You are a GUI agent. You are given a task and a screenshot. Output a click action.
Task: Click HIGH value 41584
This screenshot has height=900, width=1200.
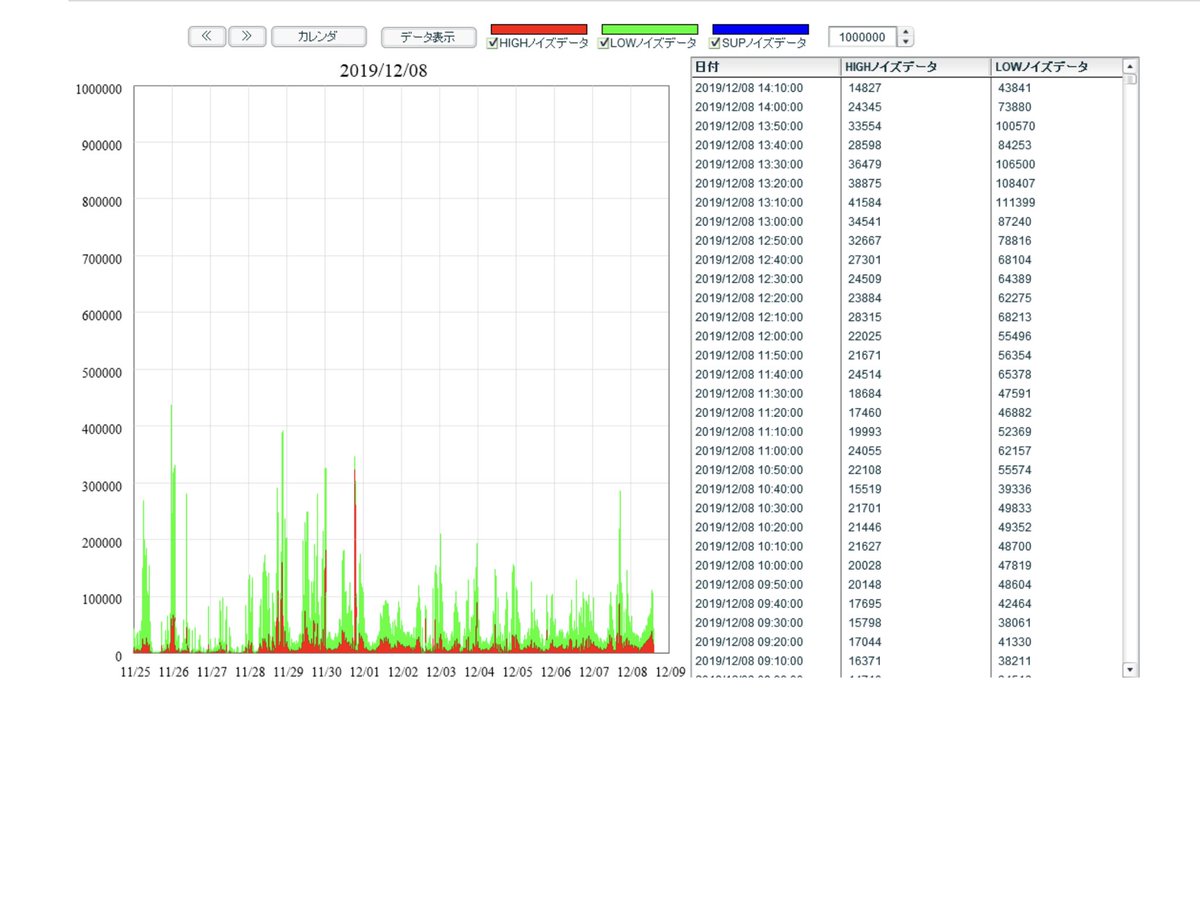point(864,202)
